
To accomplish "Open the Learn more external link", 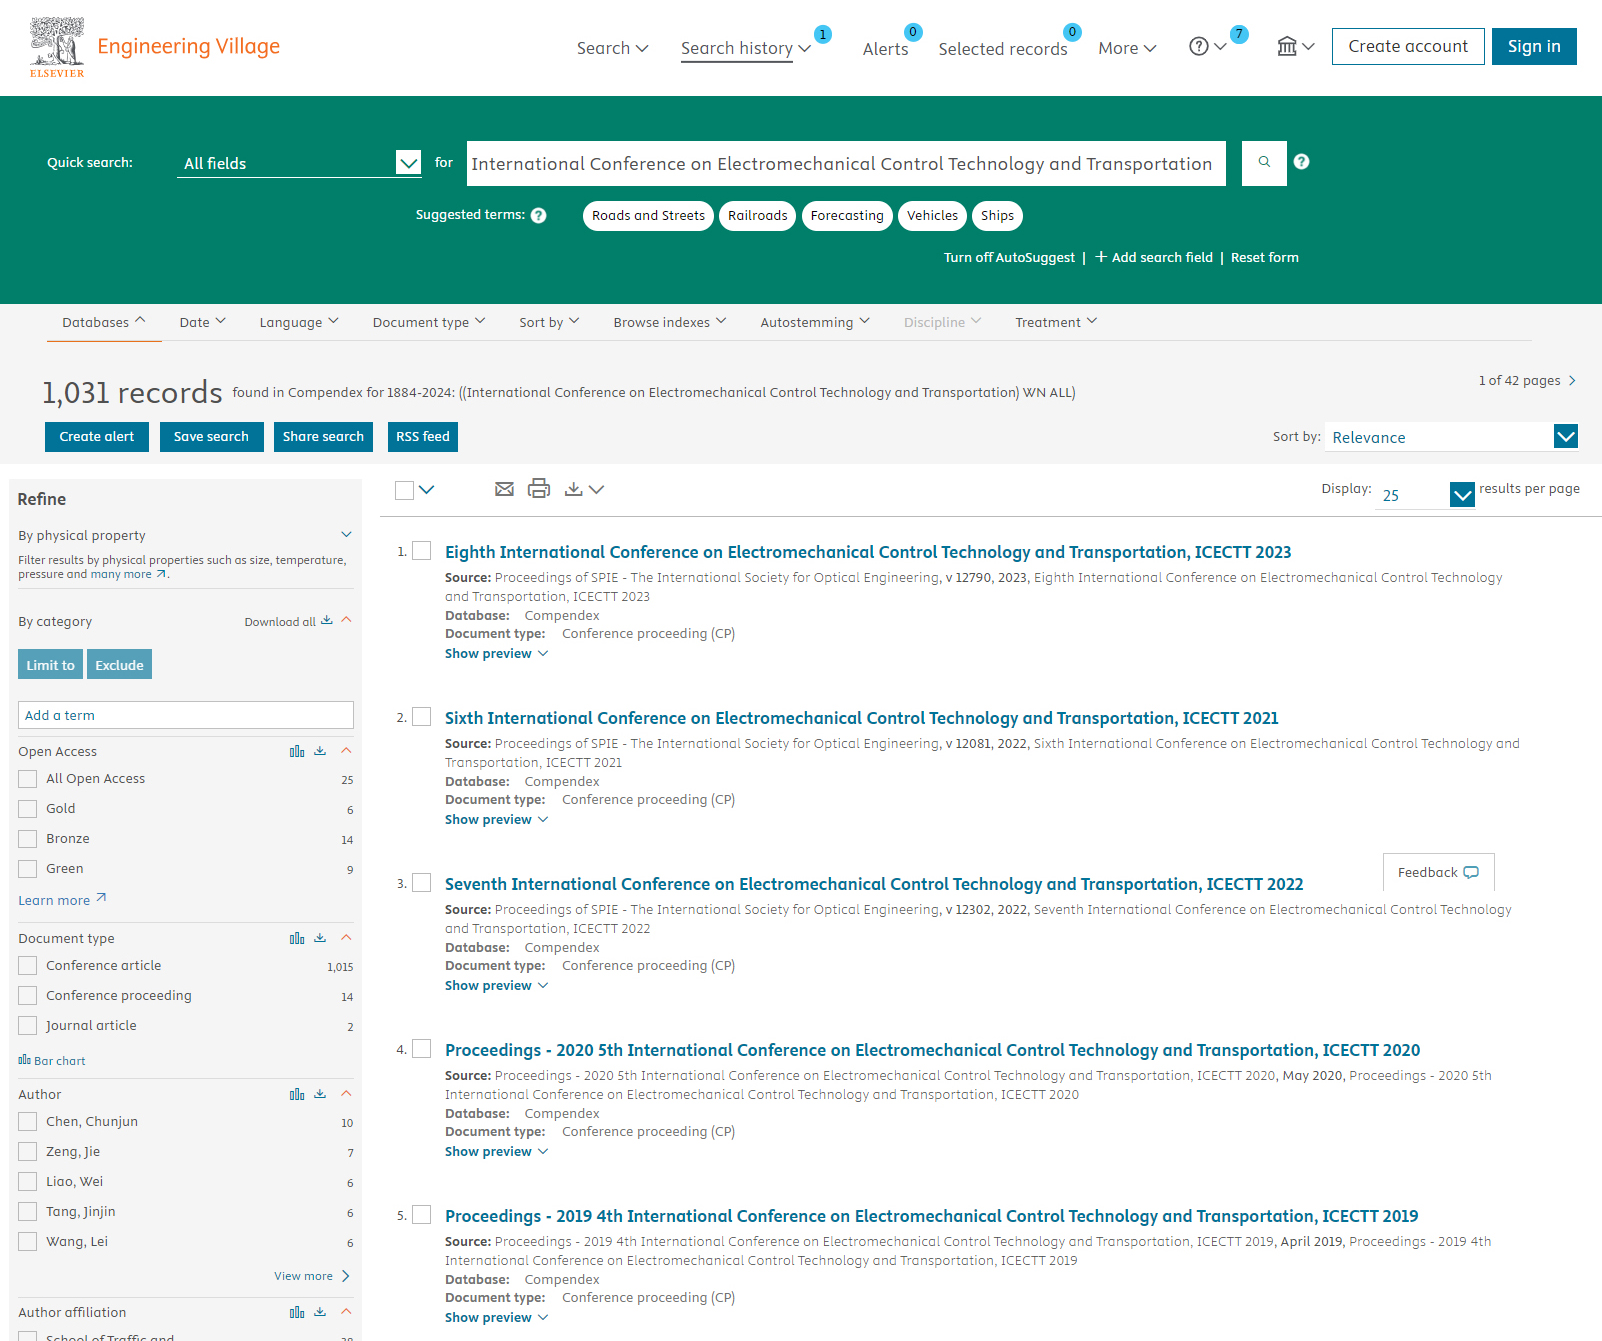I will [62, 900].
